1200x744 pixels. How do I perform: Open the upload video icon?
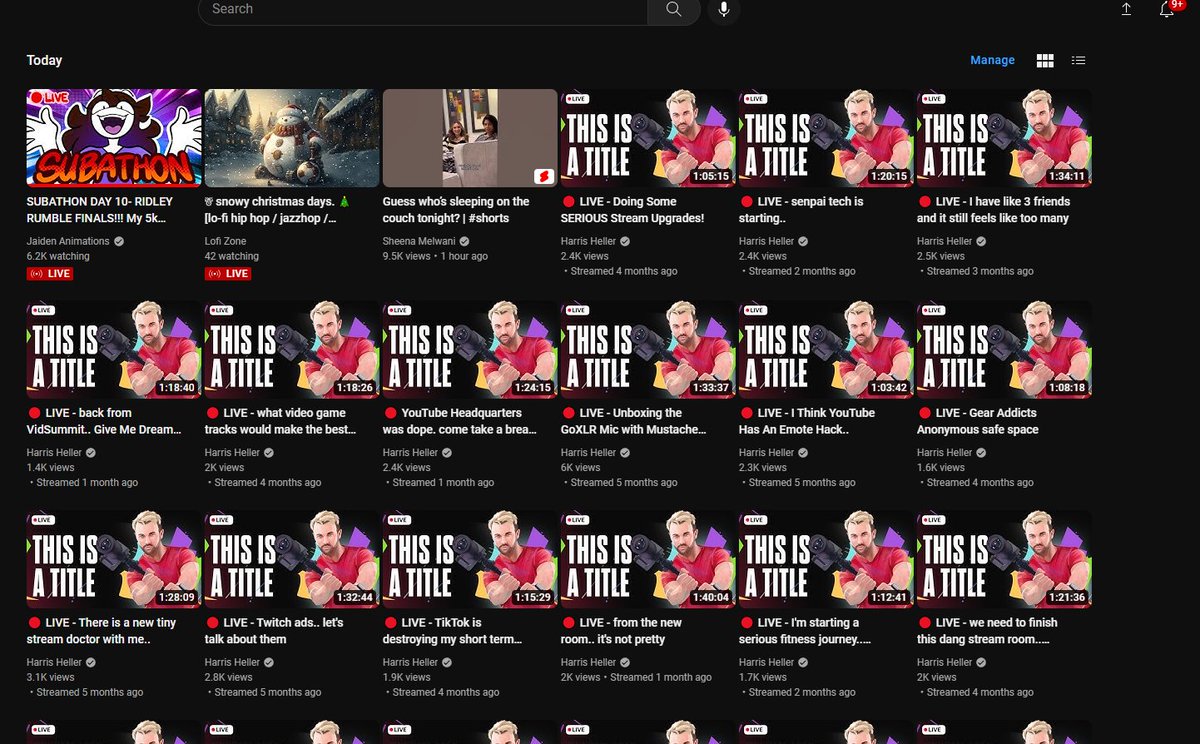1126,9
